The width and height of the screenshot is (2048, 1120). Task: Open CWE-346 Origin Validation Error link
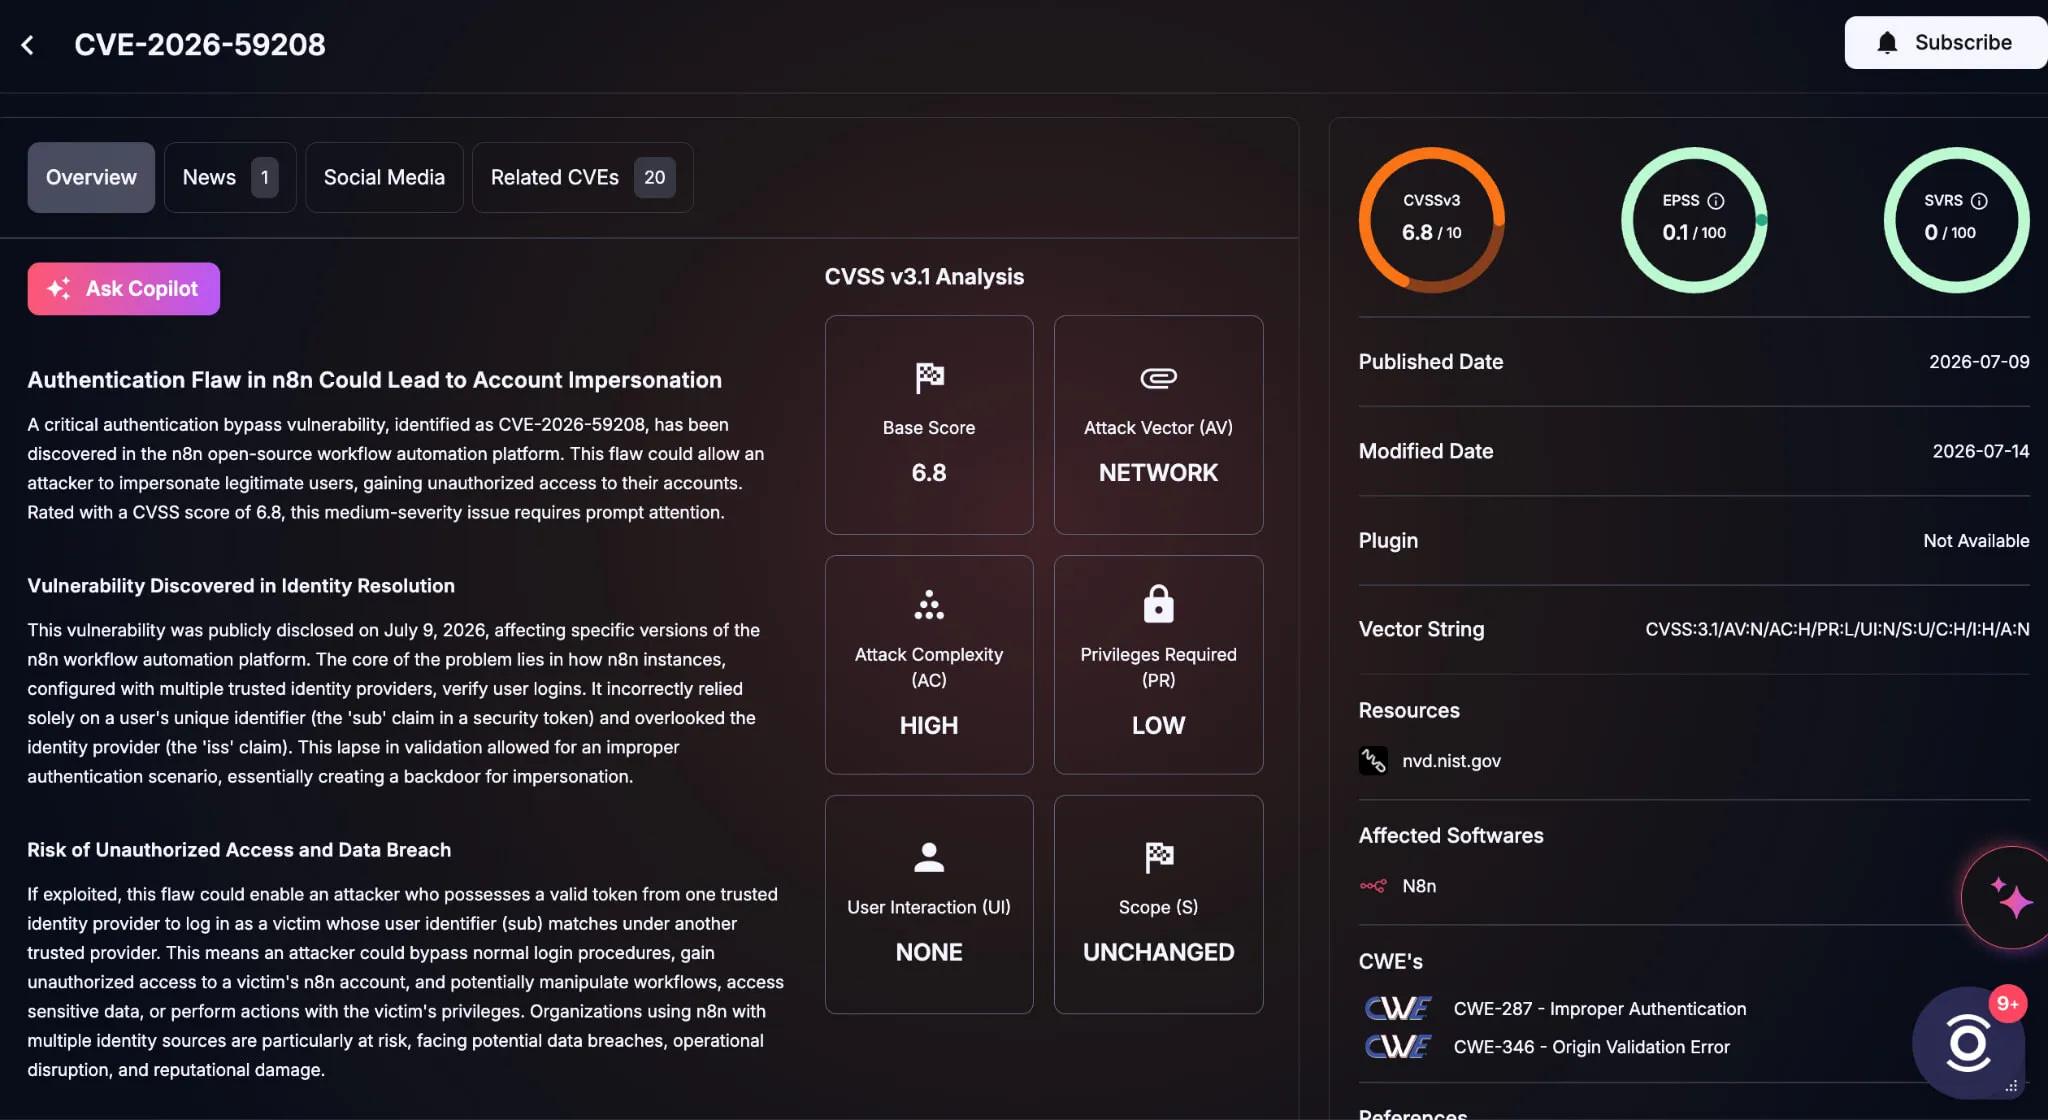point(1591,1047)
